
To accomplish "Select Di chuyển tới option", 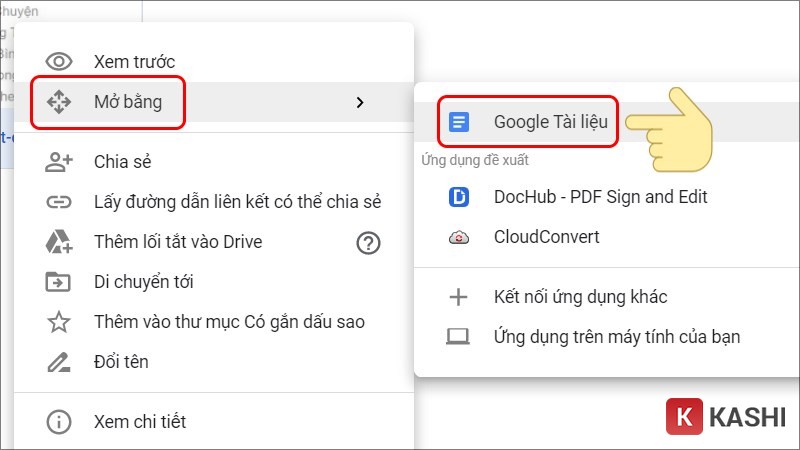I will (214, 282).
